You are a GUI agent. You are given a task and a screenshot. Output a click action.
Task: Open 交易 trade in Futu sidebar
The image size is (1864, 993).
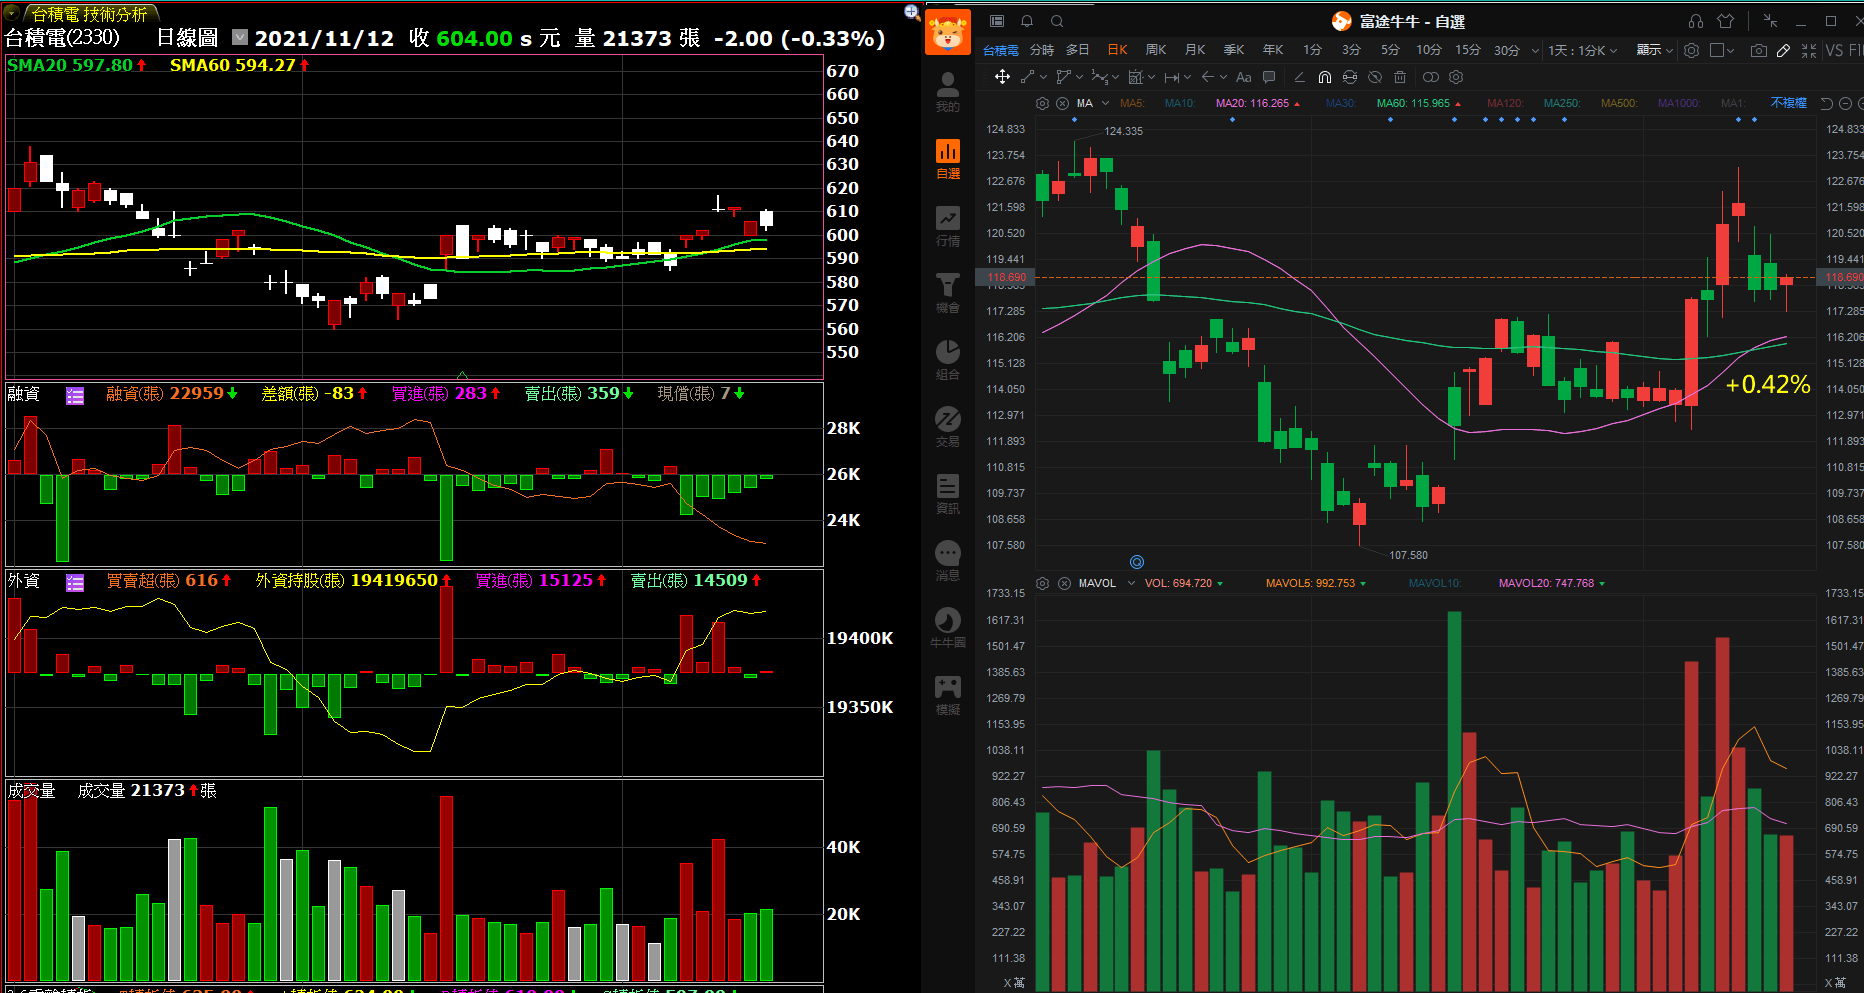coord(948,427)
